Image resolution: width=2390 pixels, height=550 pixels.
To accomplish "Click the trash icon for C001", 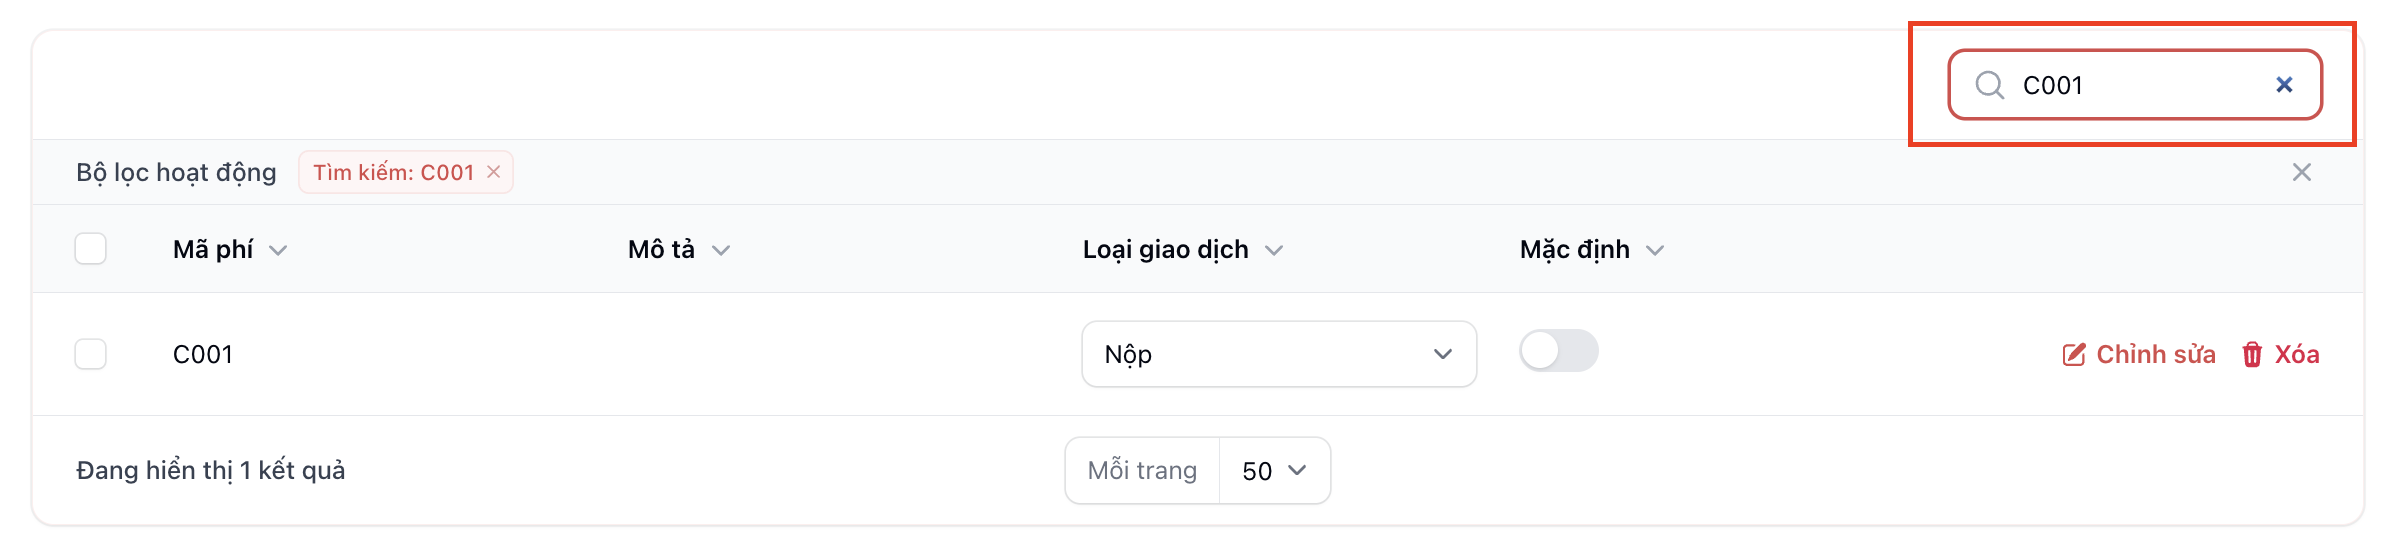I will coord(2252,355).
